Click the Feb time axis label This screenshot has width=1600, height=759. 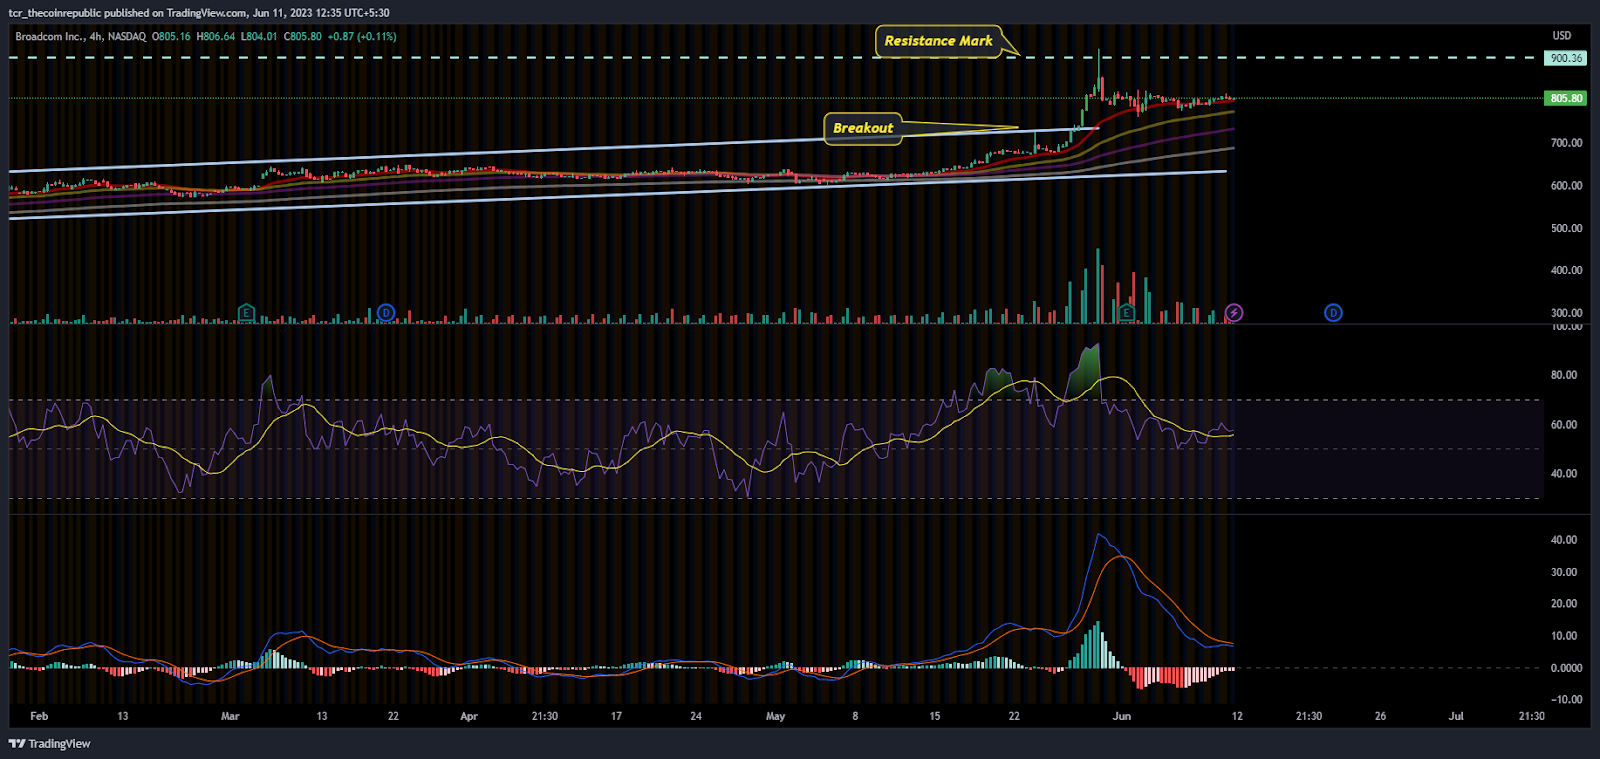pyautogui.click(x=39, y=716)
